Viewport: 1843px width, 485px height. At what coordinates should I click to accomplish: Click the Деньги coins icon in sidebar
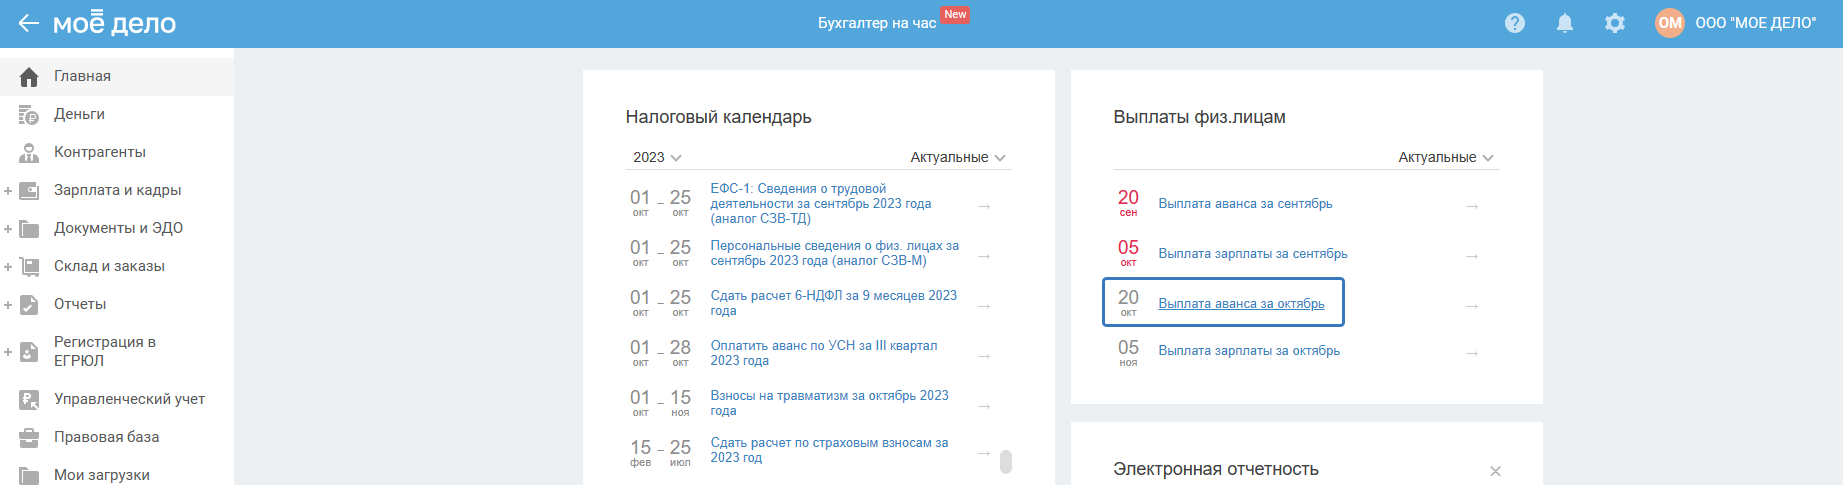pyautogui.click(x=29, y=115)
